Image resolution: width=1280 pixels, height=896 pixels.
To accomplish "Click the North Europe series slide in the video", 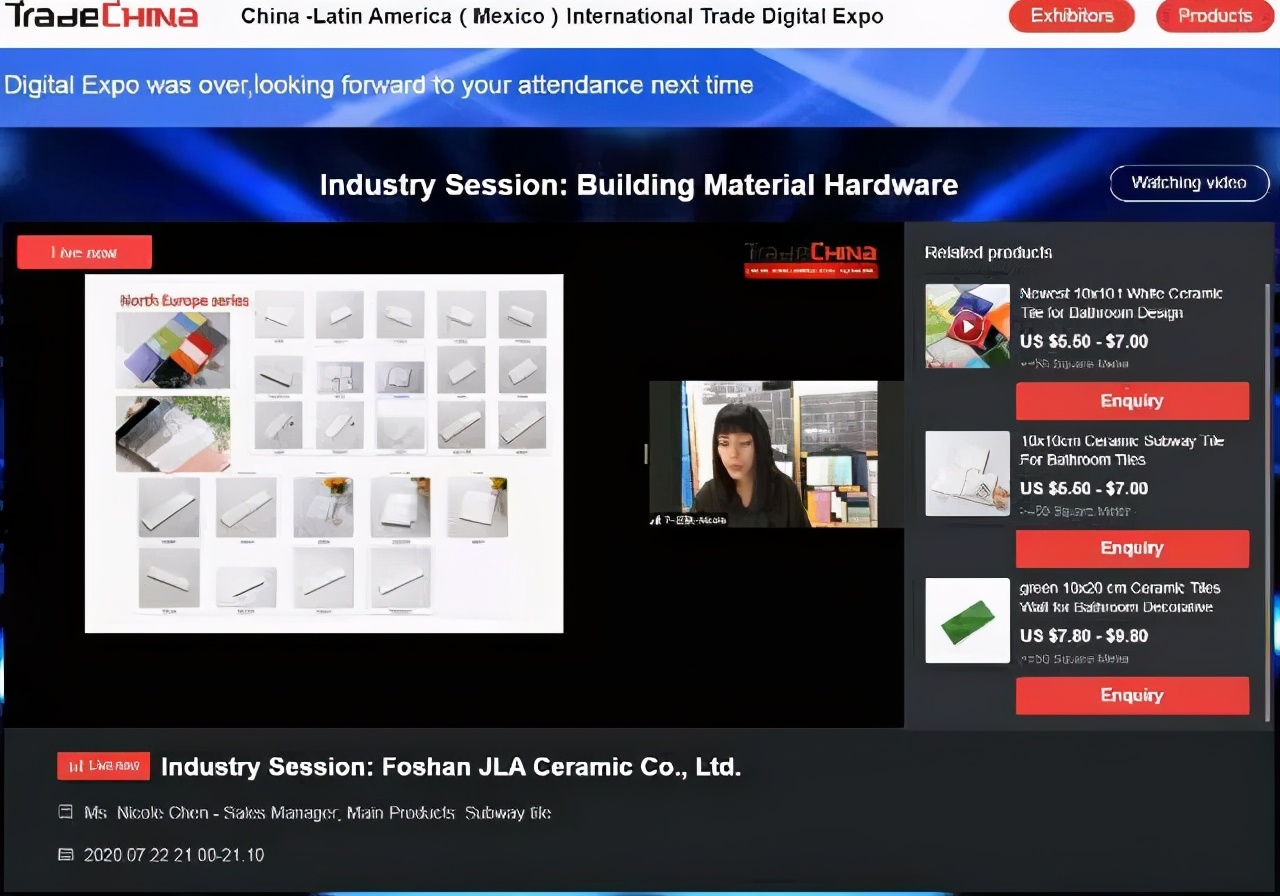I will (324, 453).
